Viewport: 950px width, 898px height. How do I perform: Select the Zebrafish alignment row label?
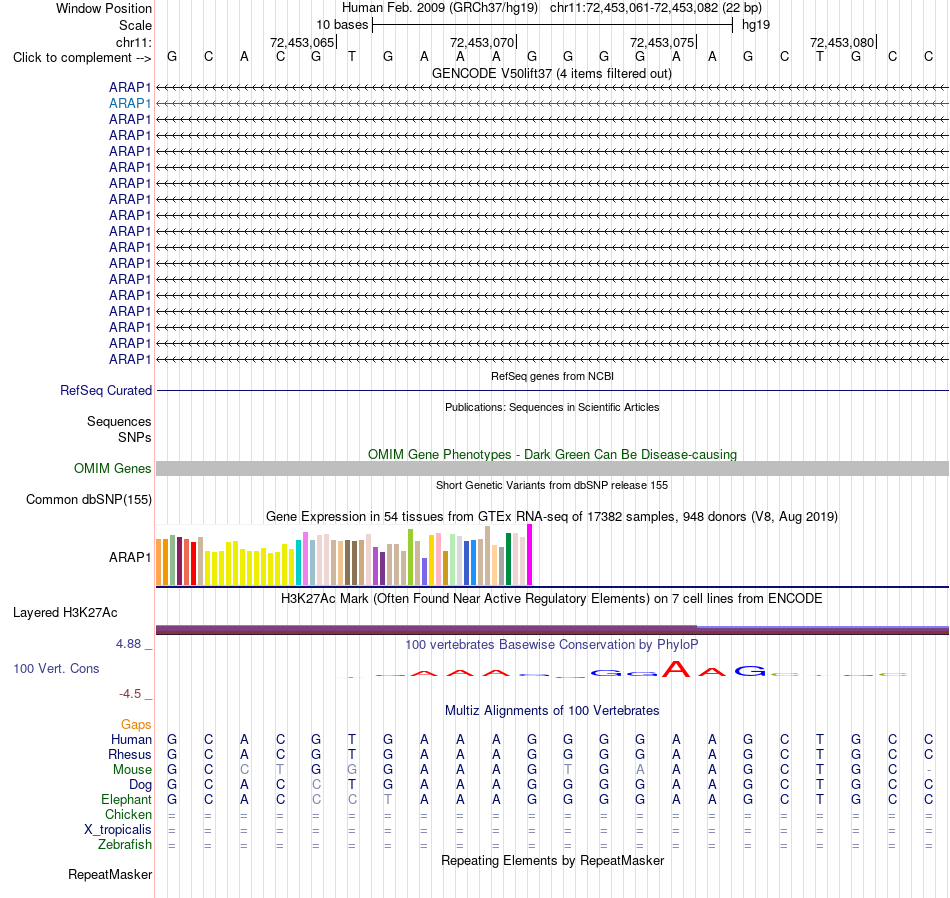pyautogui.click(x=125, y=844)
